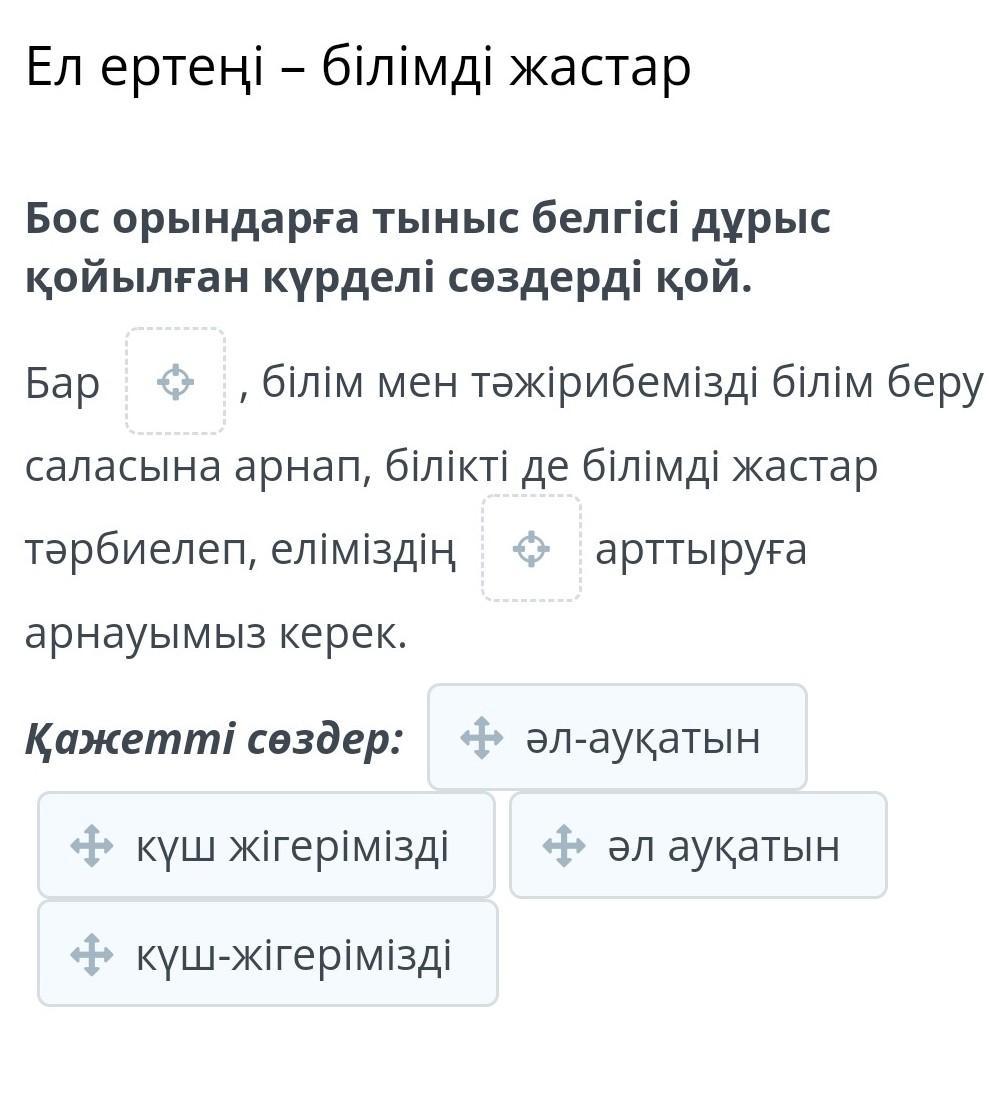Screen dimensions: 1008x1100
Task: Click the 'Қажетті сөздер:' label
Action: coord(214,739)
